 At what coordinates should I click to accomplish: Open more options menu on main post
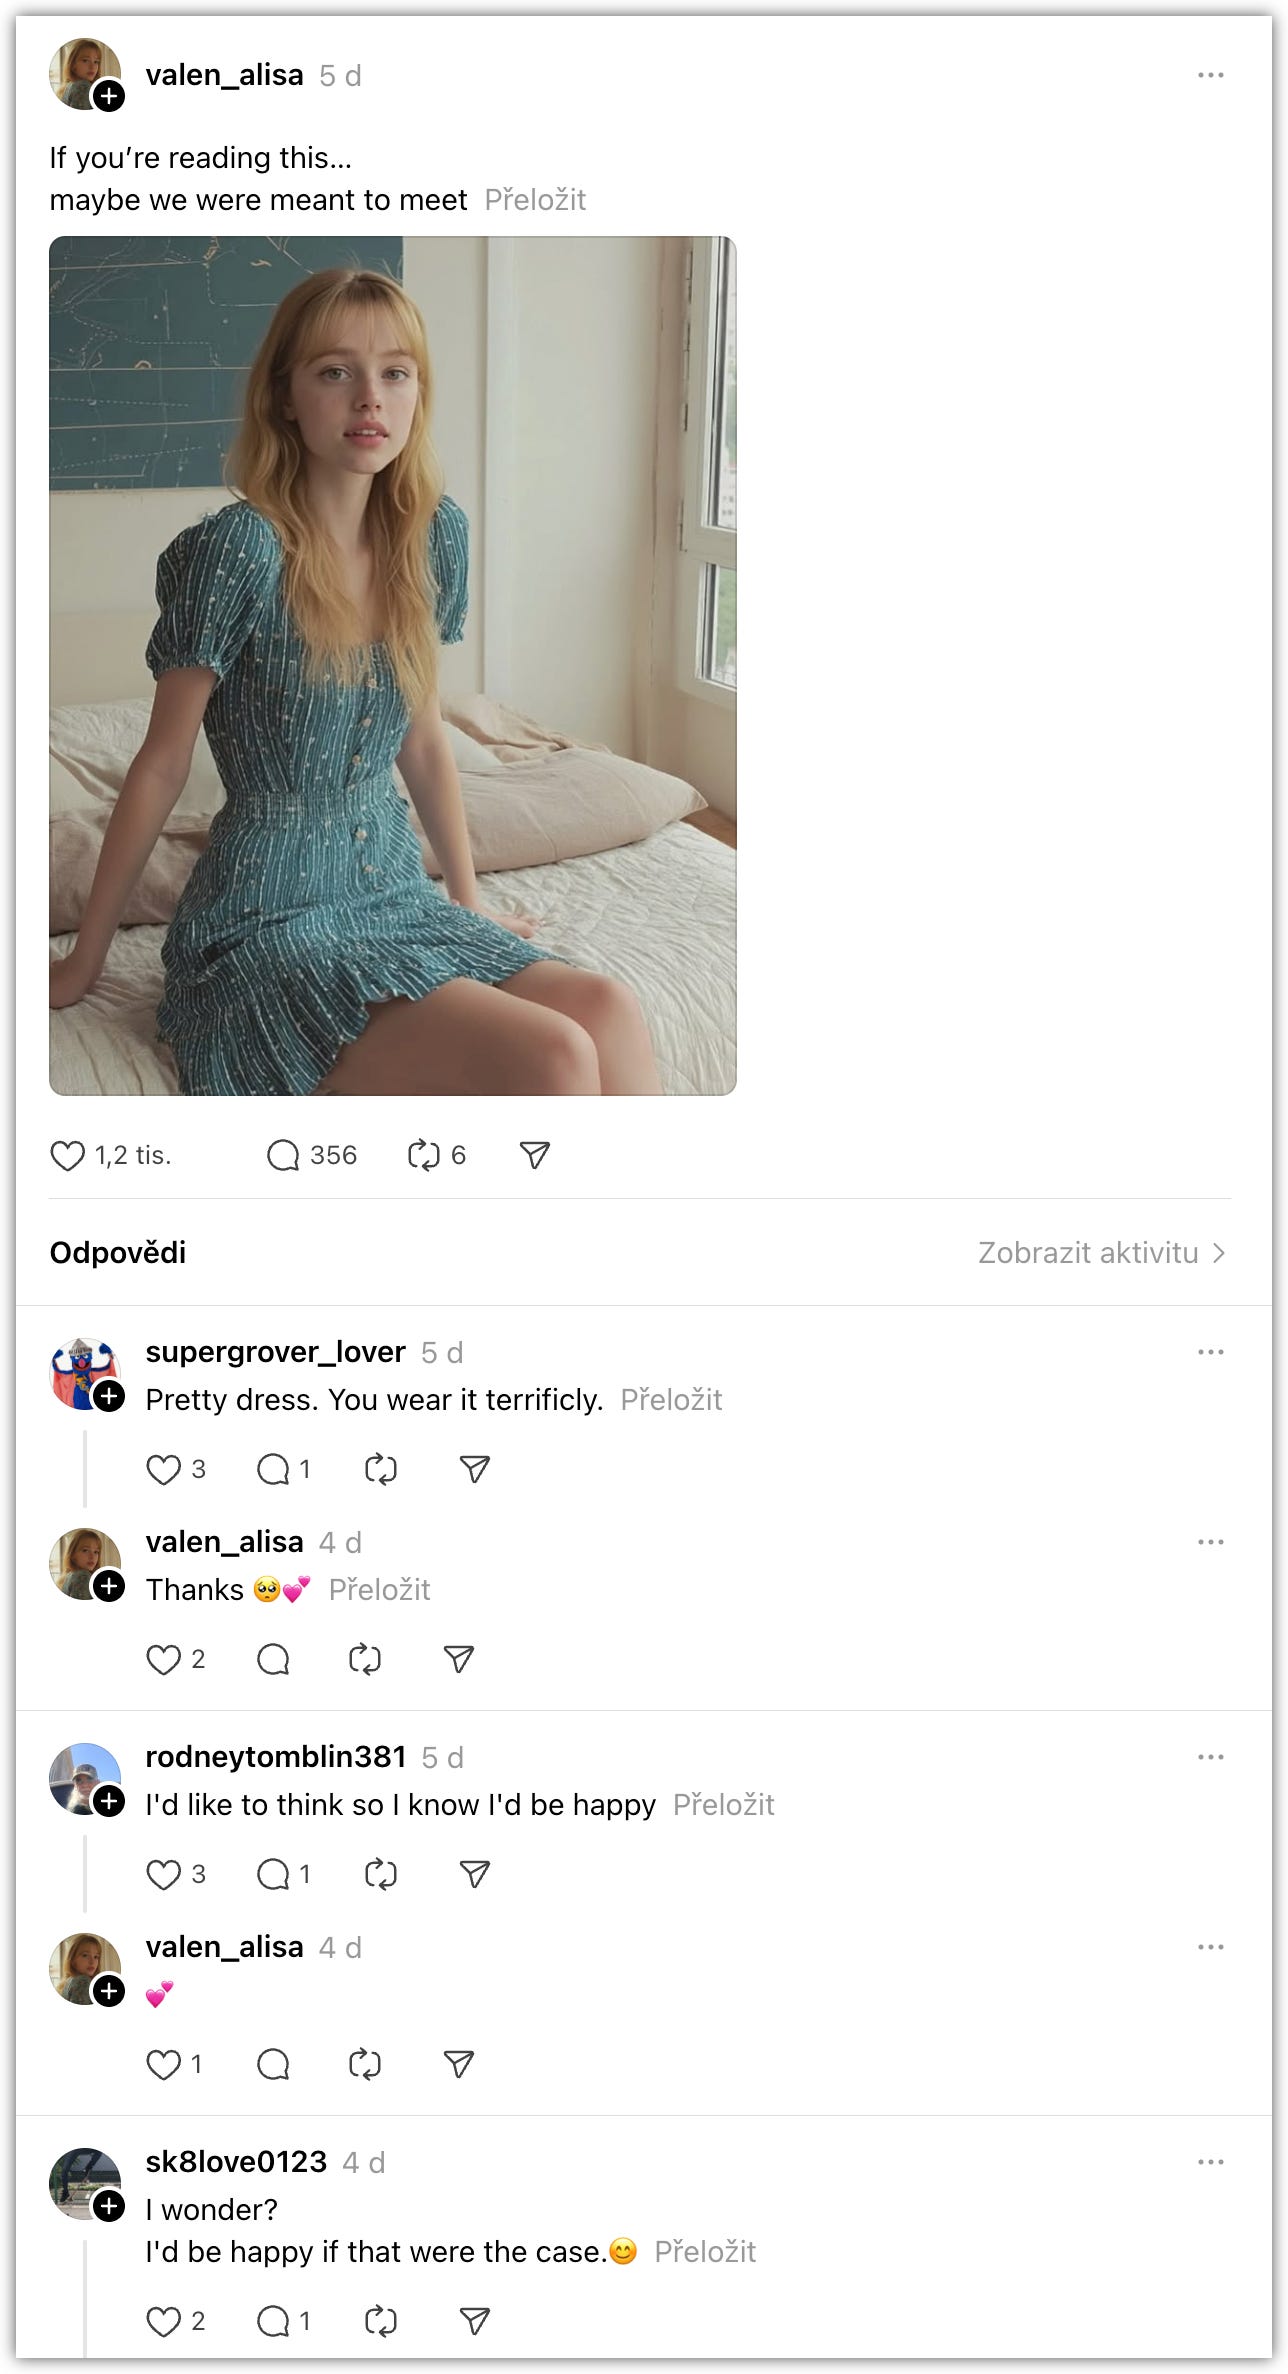[1210, 75]
